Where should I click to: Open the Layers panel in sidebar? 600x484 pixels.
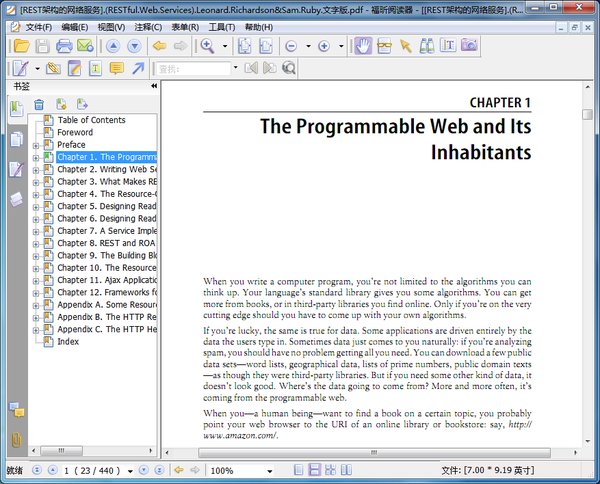pos(16,199)
